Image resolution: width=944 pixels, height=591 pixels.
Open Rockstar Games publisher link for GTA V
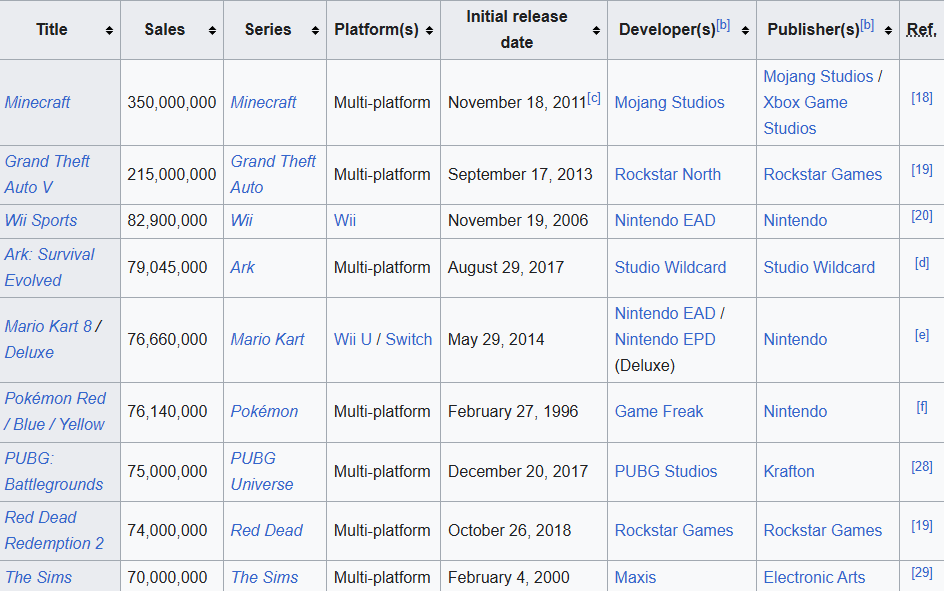click(822, 175)
